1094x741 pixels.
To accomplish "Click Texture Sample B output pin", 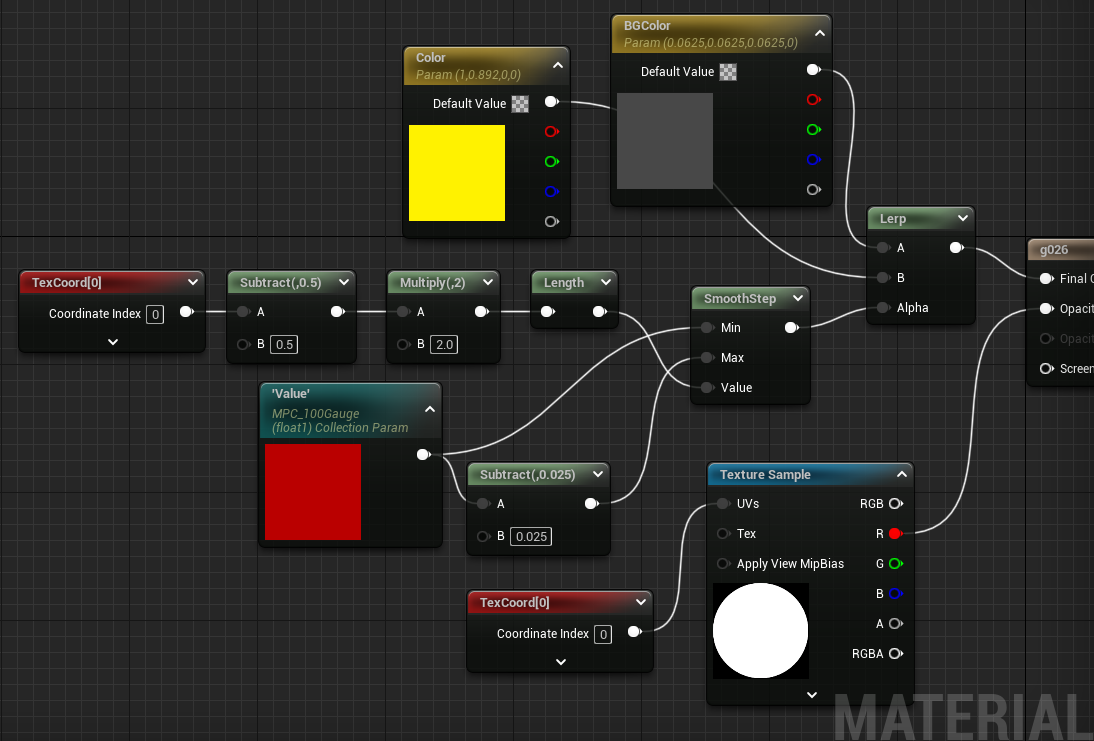I will tap(896, 594).
